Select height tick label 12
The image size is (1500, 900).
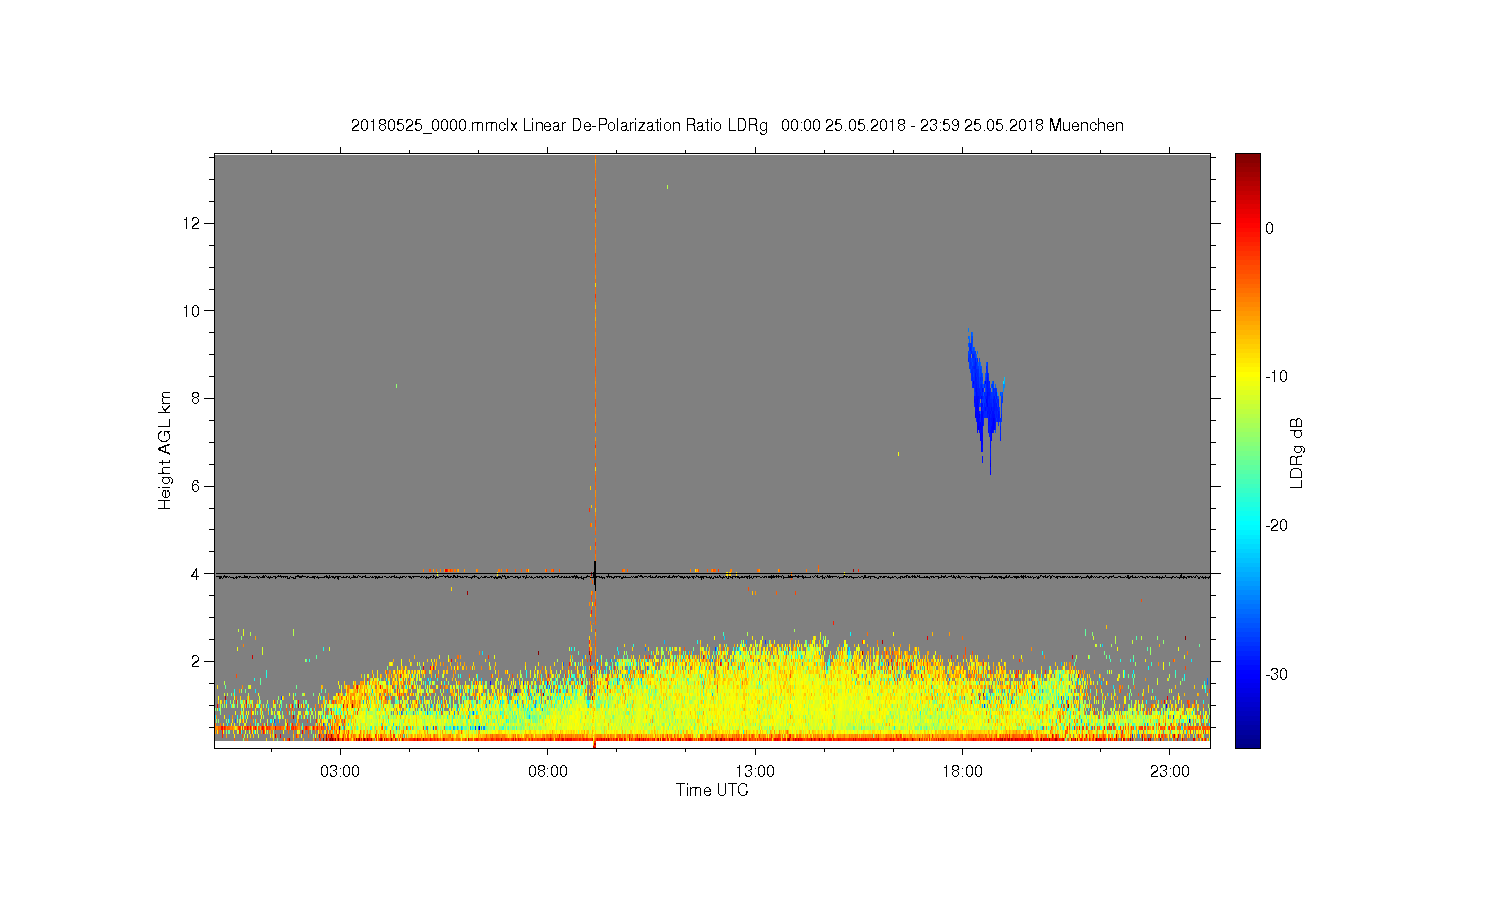pyautogui.click(x=192, y=222)
